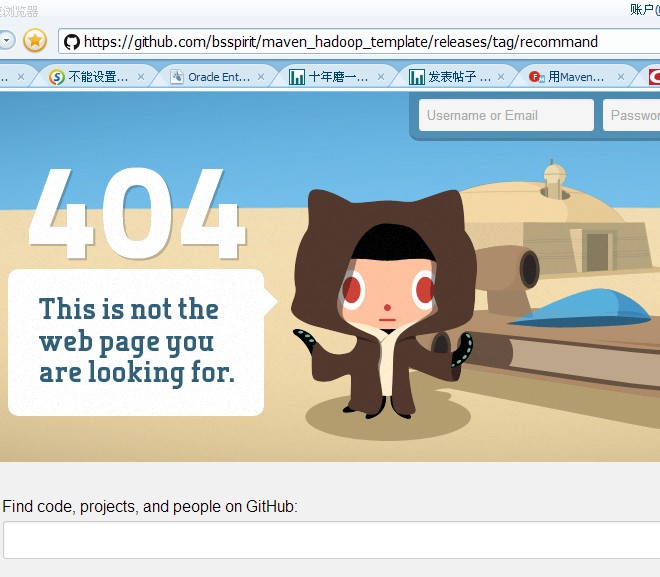The width and height of the screenshot is (660, 577).
Task: Click the chart icon on 发表帖子 tab
Action: pos(417,77)
